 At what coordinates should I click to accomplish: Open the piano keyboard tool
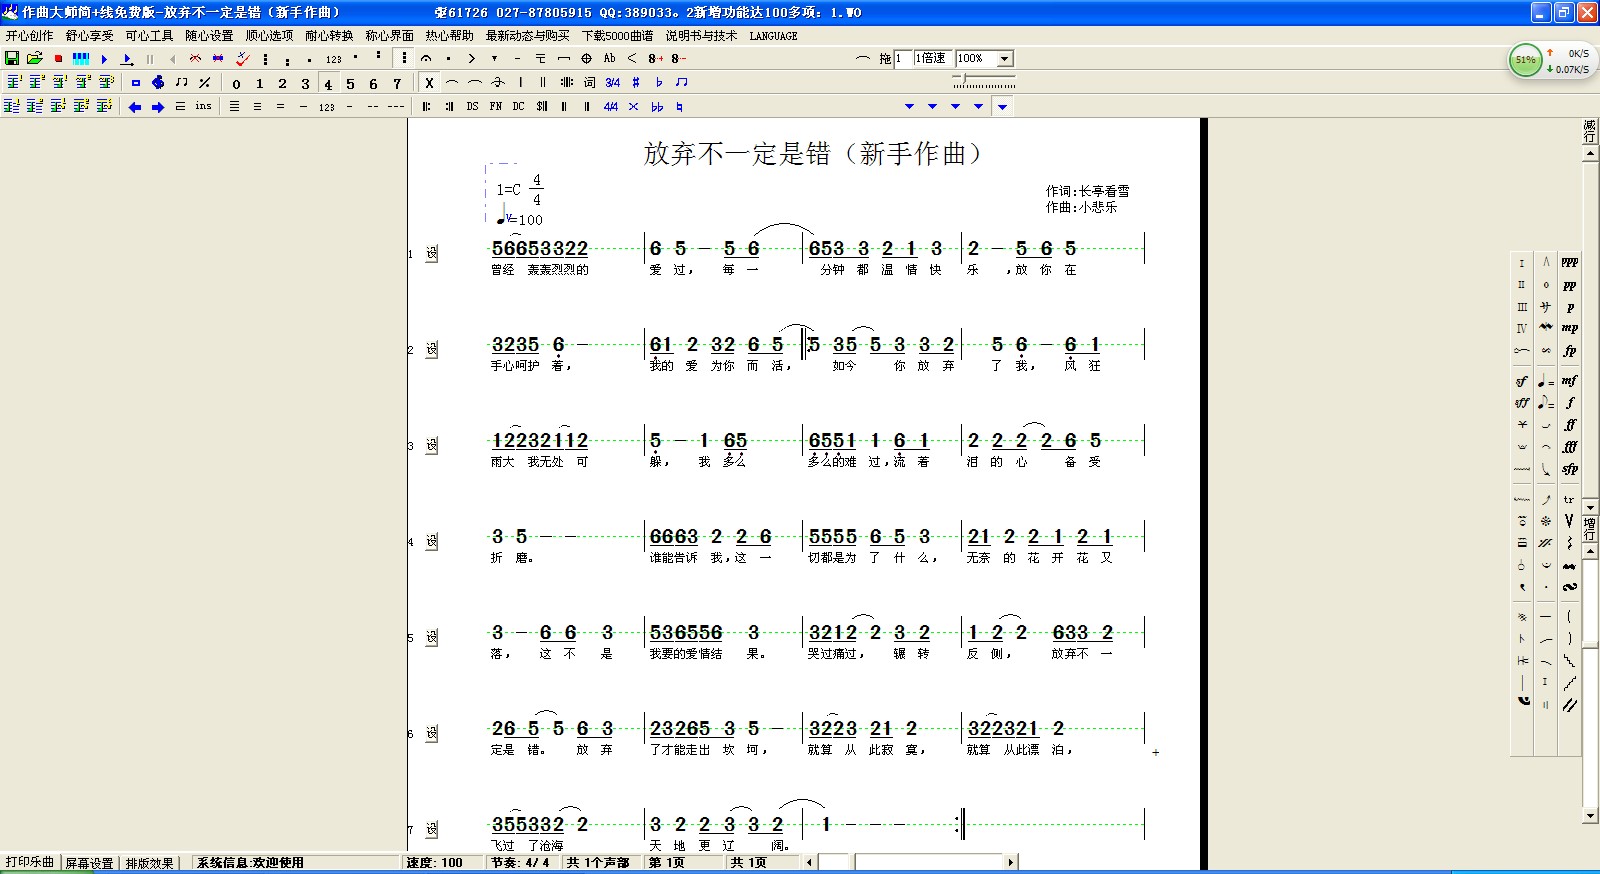click(x=81, y=59)
